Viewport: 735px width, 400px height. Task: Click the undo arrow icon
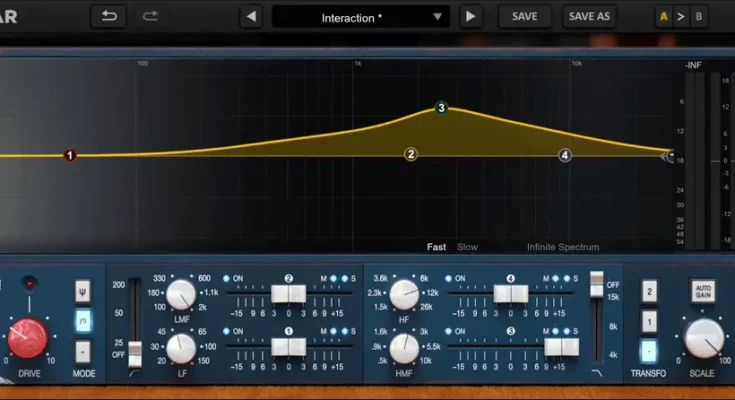[108, 17]
